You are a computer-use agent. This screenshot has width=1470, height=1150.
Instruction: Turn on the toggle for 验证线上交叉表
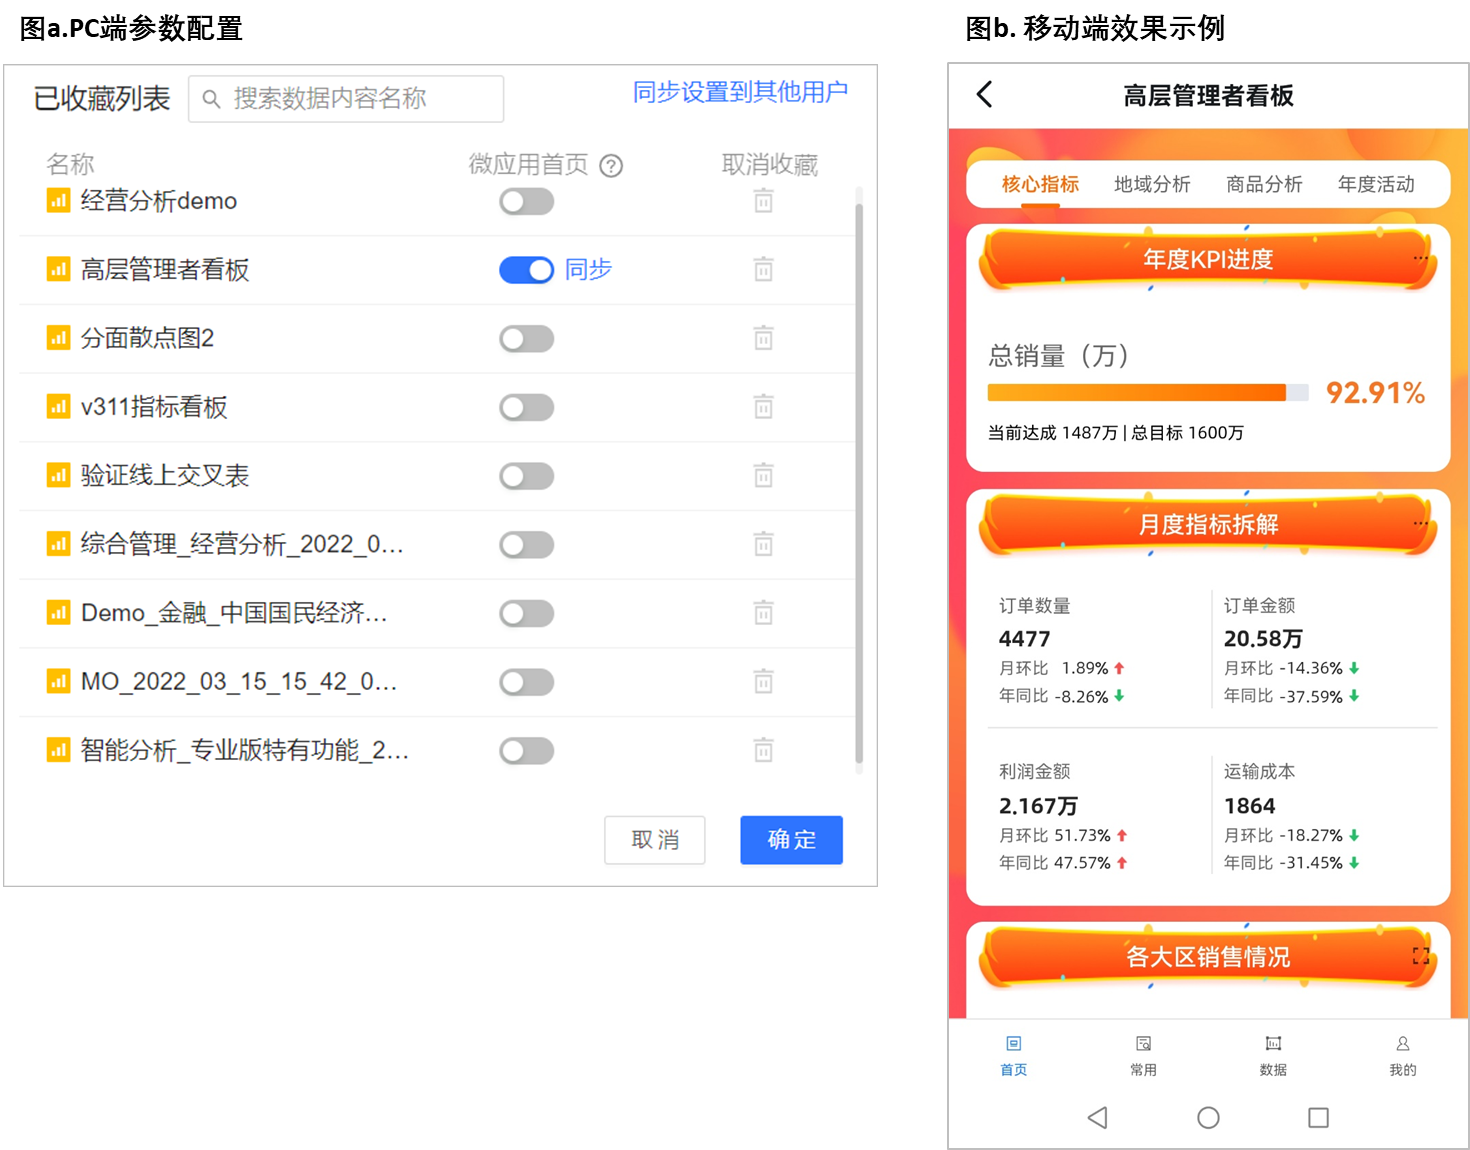[x=526, y=476]
